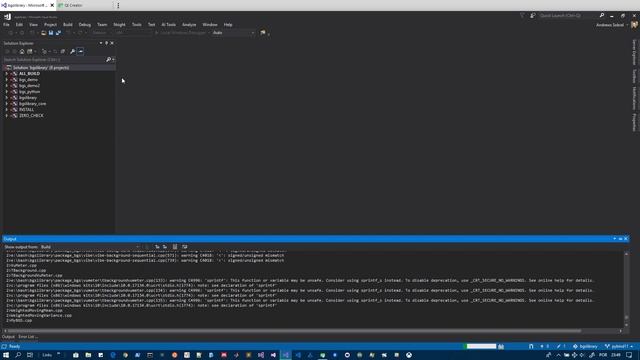Expand the bgs_demo2 project
The height and width of the screenshot is (360, 640).
(x=7, y=86)
